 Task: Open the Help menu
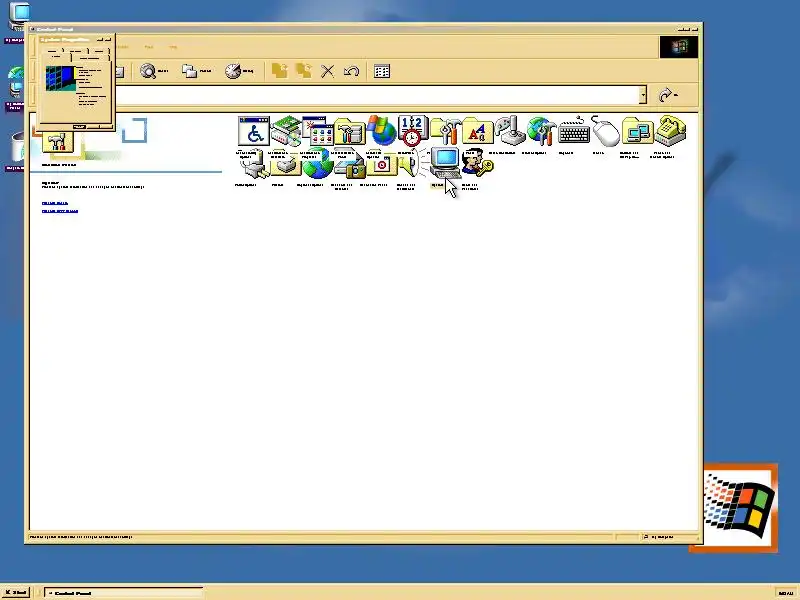pyautogui.click(x=173, y=47)
